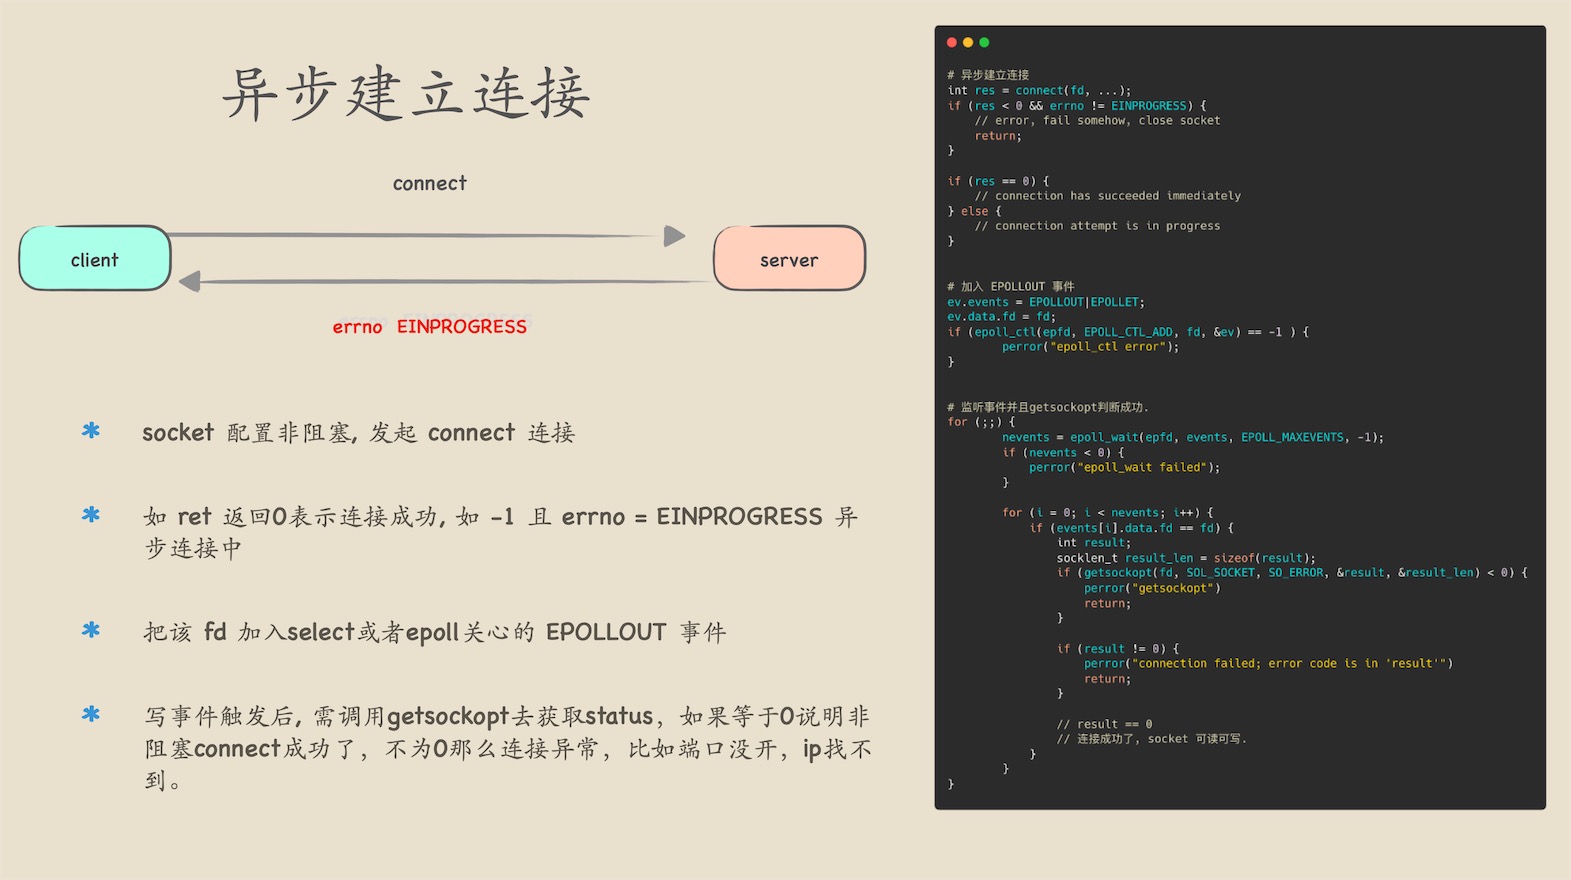The height and width of the screenshot is (880, 1571).
Task: Click the getsockopt SOL_SOCKET line in code
Action: 1290,573
